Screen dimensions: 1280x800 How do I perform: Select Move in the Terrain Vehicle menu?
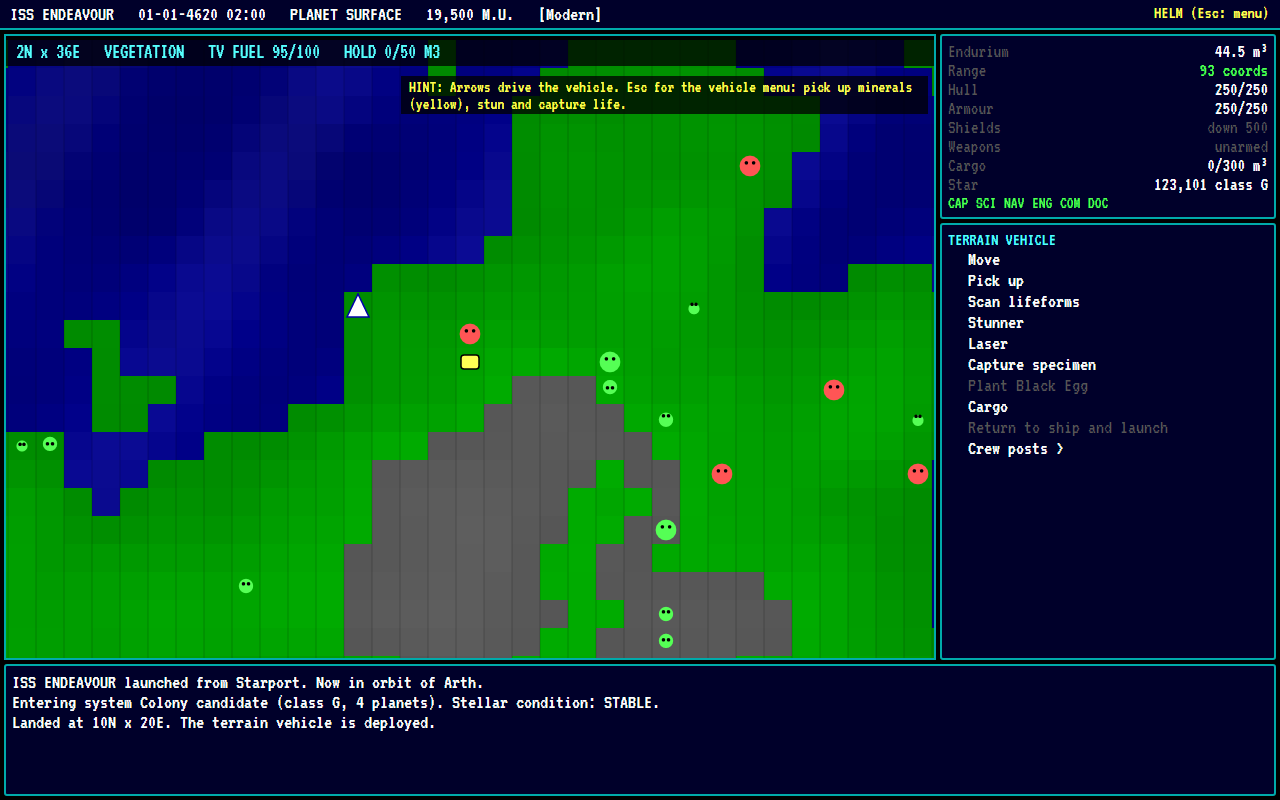[984, 260]
